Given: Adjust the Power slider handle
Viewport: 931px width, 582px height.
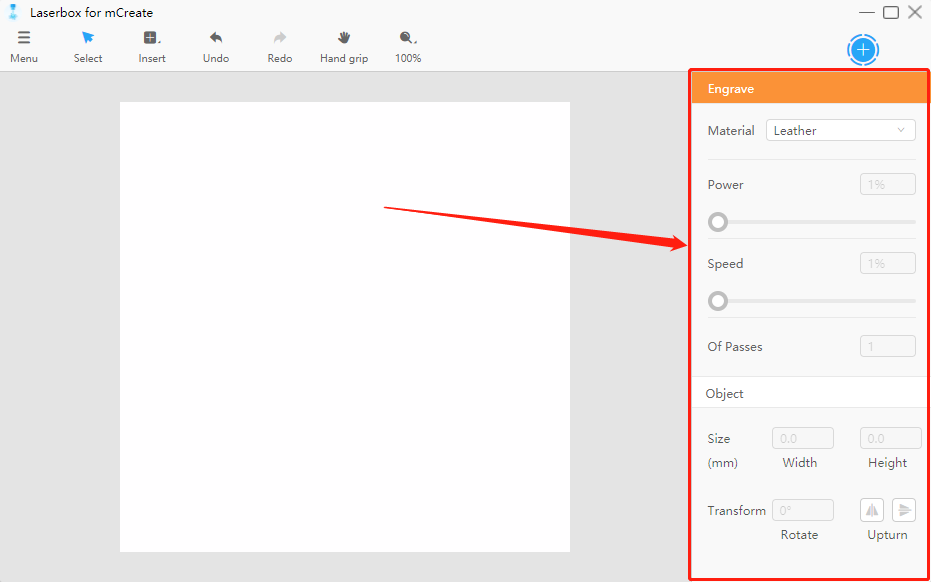Looking at the screenshot, I should (x=718, y=222).
